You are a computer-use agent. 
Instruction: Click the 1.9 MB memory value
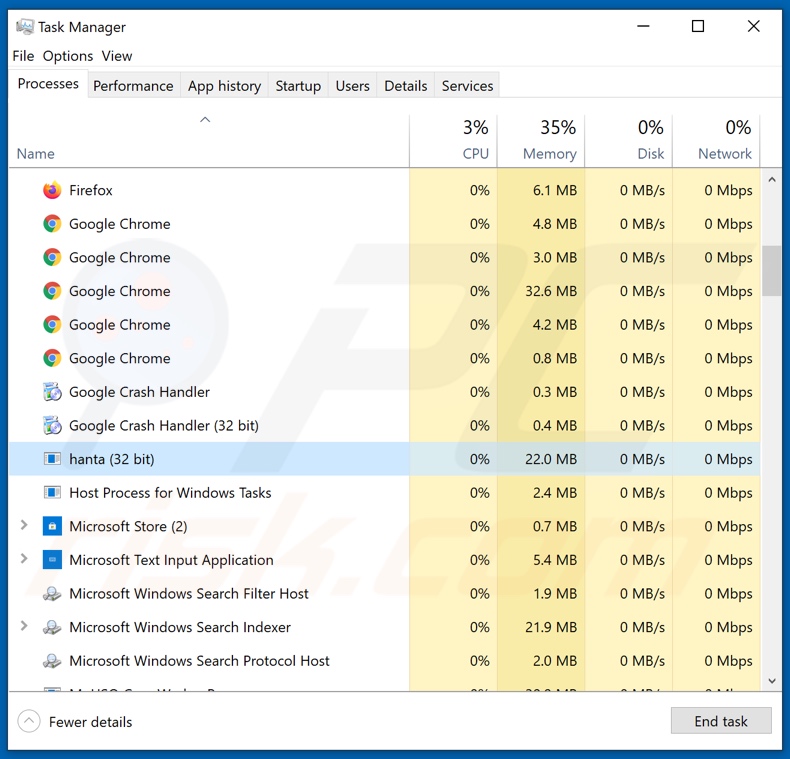tap(555, 594)
